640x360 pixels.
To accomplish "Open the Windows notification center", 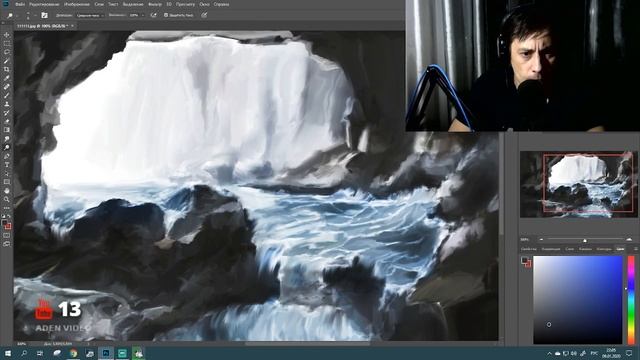I will [629, 353].
